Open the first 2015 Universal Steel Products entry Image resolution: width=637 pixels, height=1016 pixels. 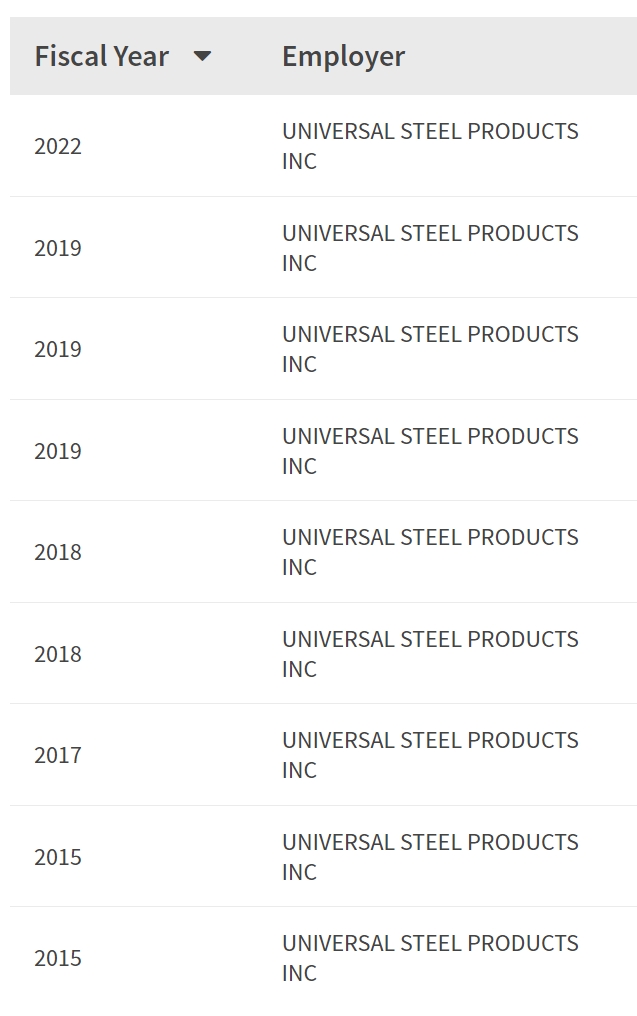(x=430, y=857)
